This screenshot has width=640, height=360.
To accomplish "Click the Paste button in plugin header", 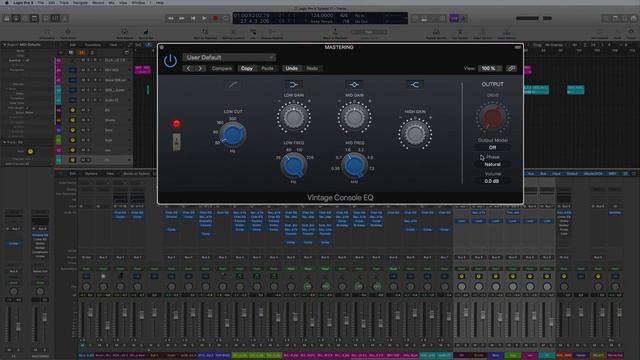I will coord(267,69).
